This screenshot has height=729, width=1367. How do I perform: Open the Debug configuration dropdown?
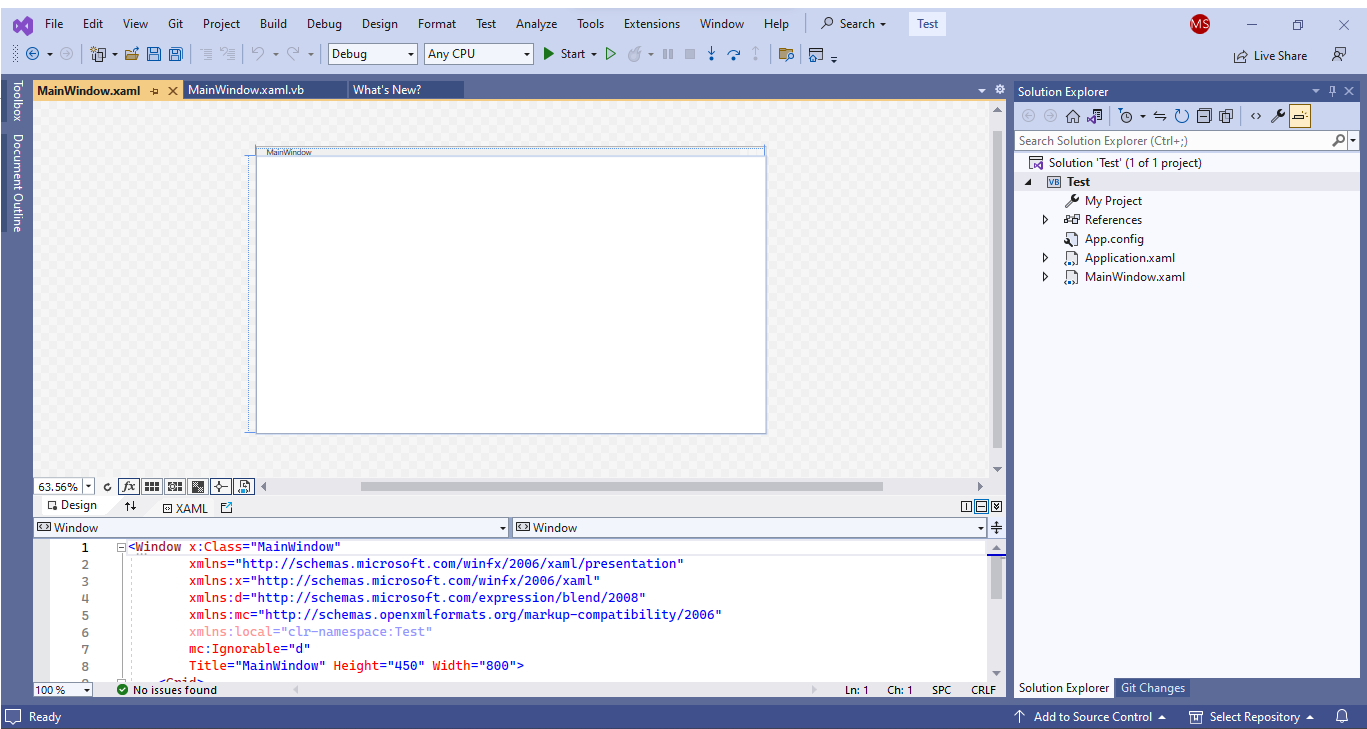[x=373, y=54]
